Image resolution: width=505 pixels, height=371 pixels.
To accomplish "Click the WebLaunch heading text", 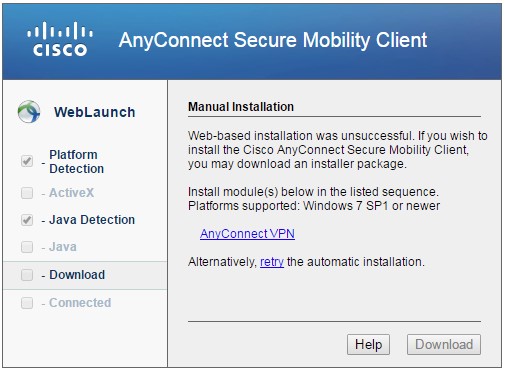I will [95, 112].
